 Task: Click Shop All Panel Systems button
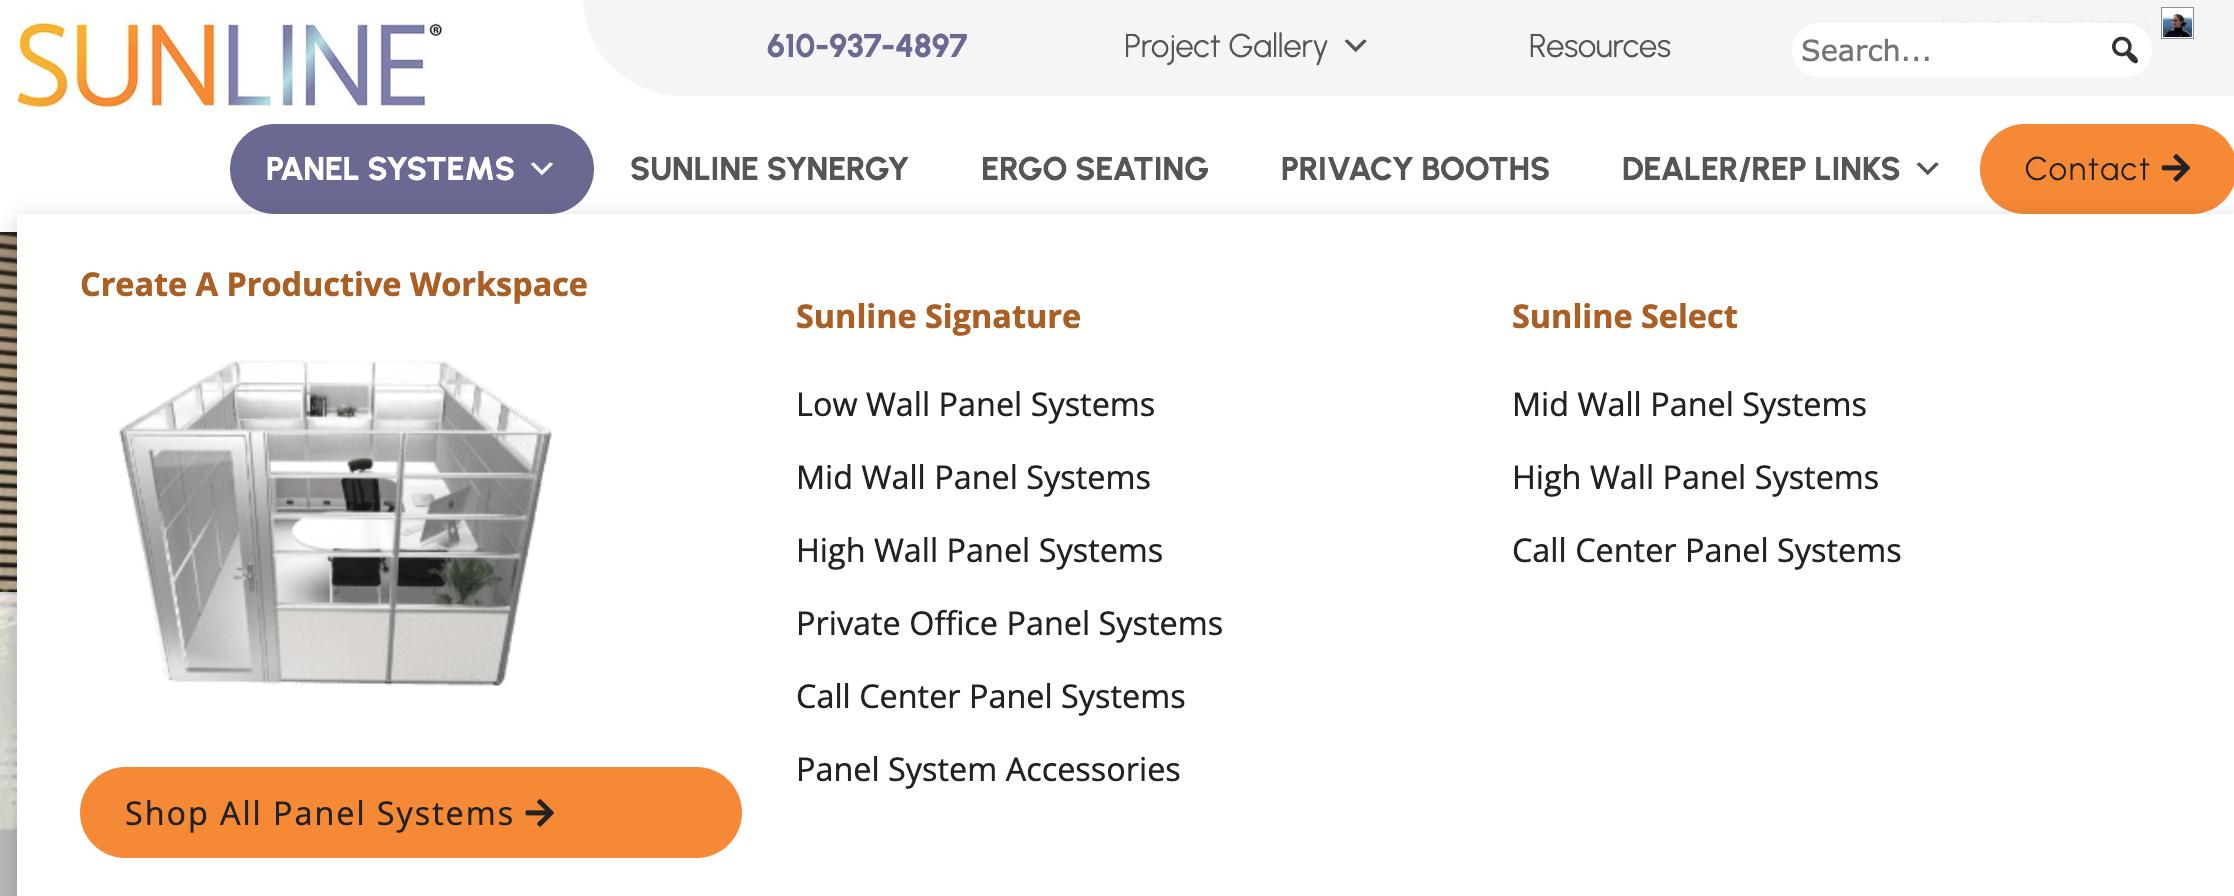point(410,812)
